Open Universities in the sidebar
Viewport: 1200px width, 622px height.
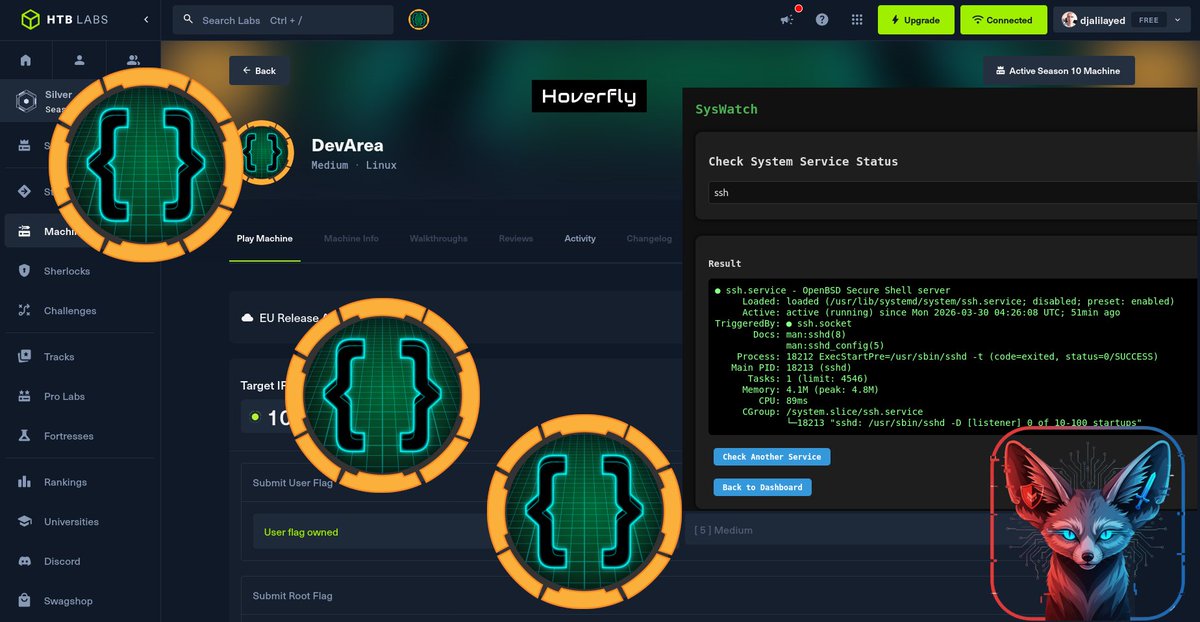coord(71,522)
